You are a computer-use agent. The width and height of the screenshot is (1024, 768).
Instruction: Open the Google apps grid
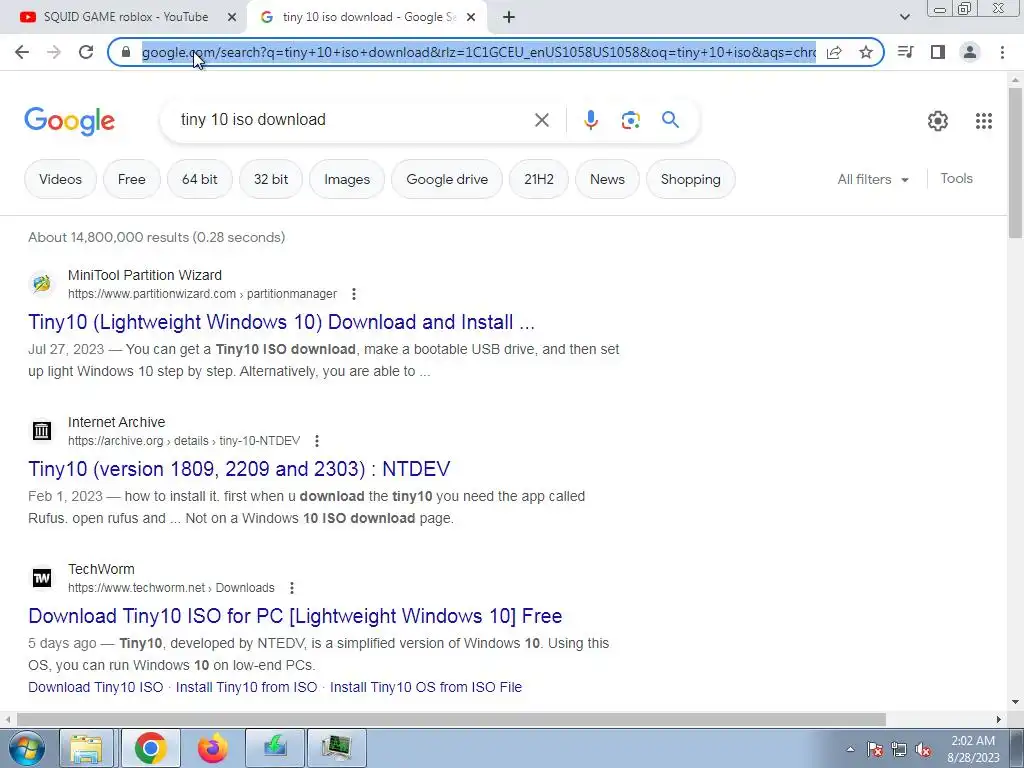(984, 121)
